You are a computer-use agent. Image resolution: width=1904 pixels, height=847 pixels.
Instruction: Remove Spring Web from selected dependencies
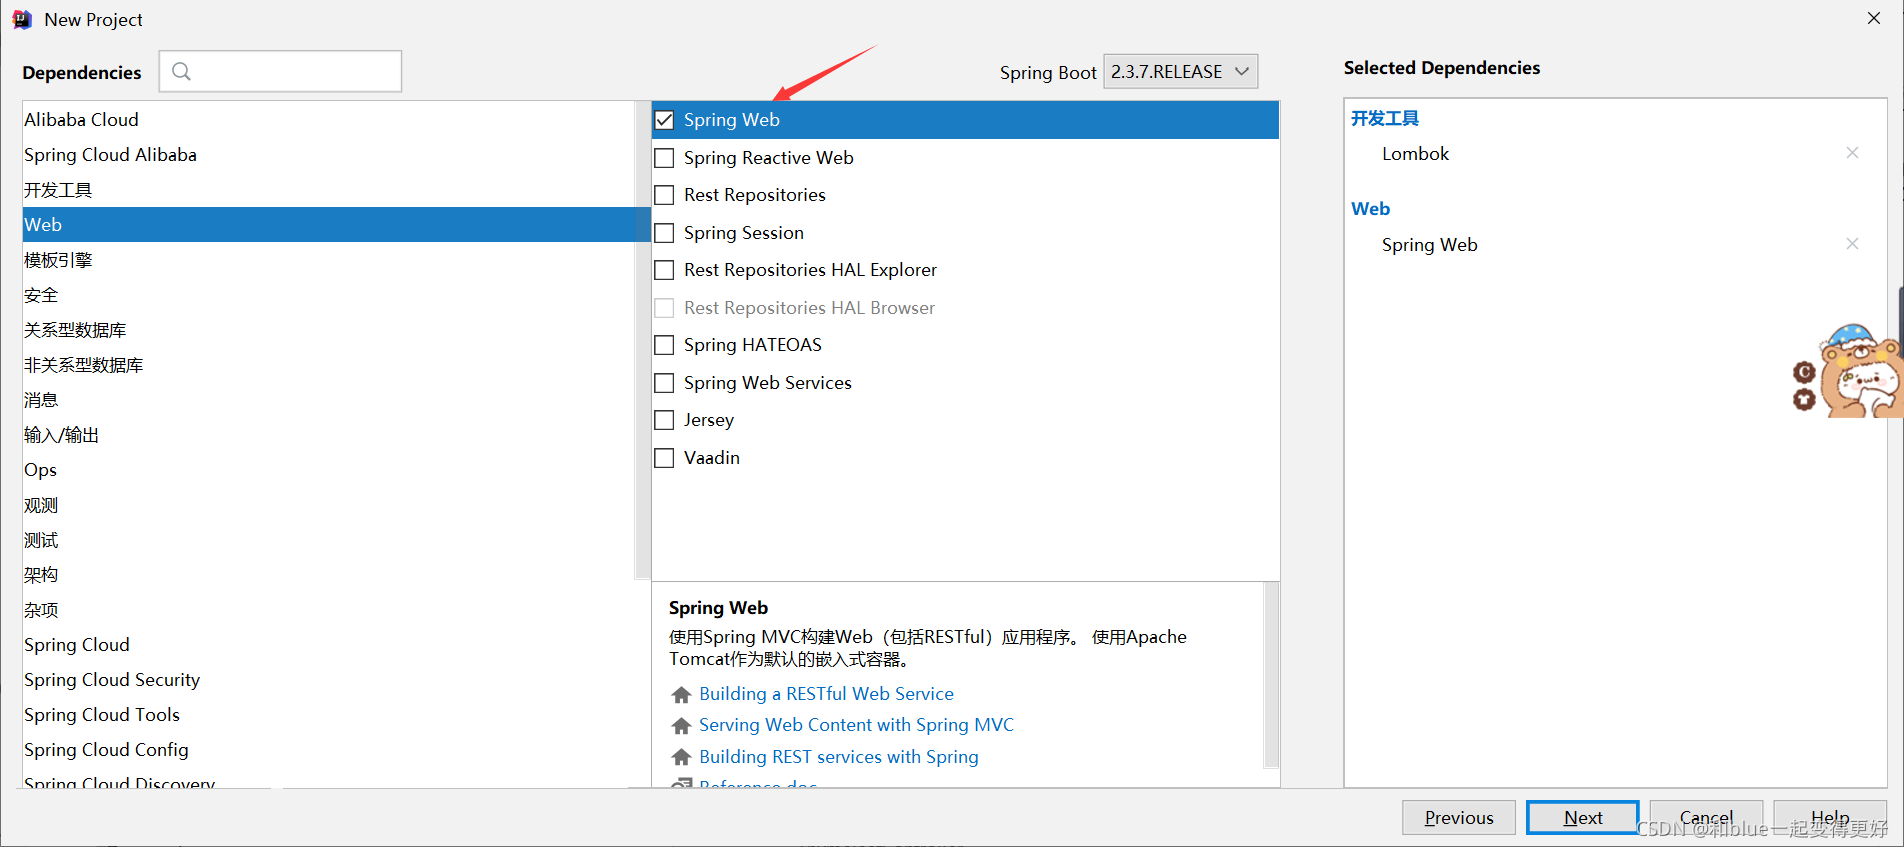[1852, 244]
